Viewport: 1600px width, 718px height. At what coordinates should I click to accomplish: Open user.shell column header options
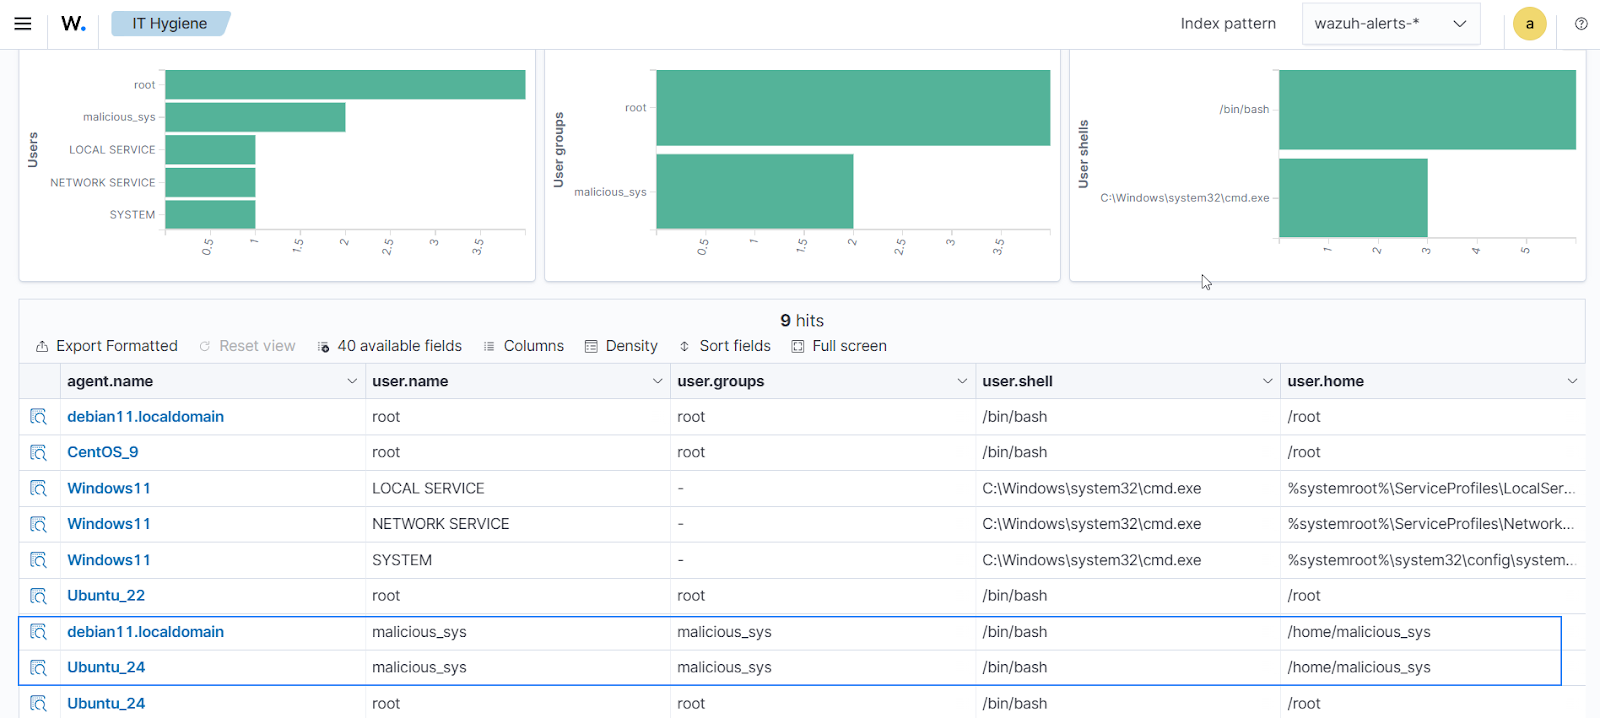click(1267, 381)
